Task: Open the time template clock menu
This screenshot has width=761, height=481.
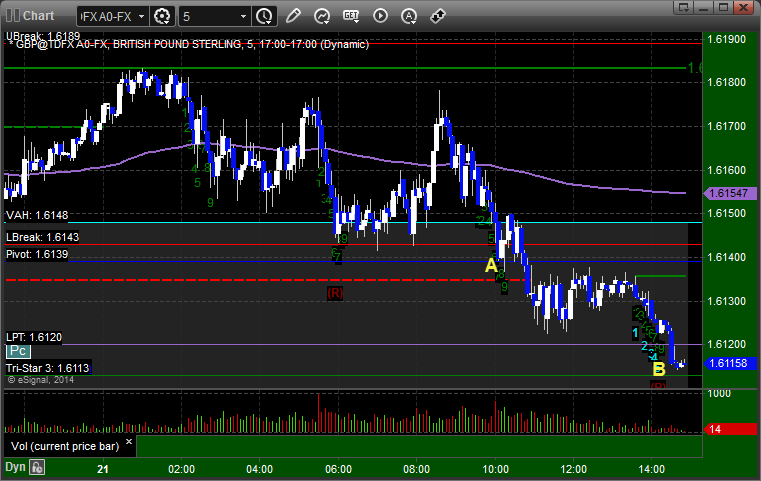Action: coord(265,16)
